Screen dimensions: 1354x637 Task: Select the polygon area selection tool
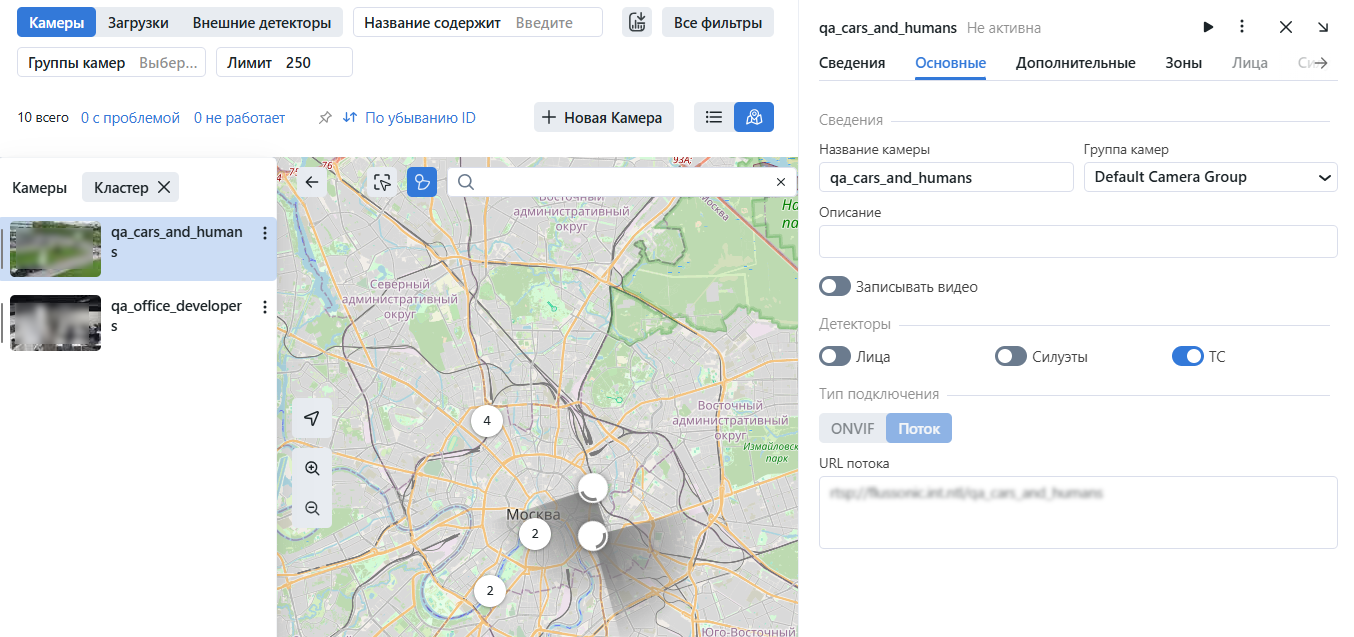tap(422, 182)
